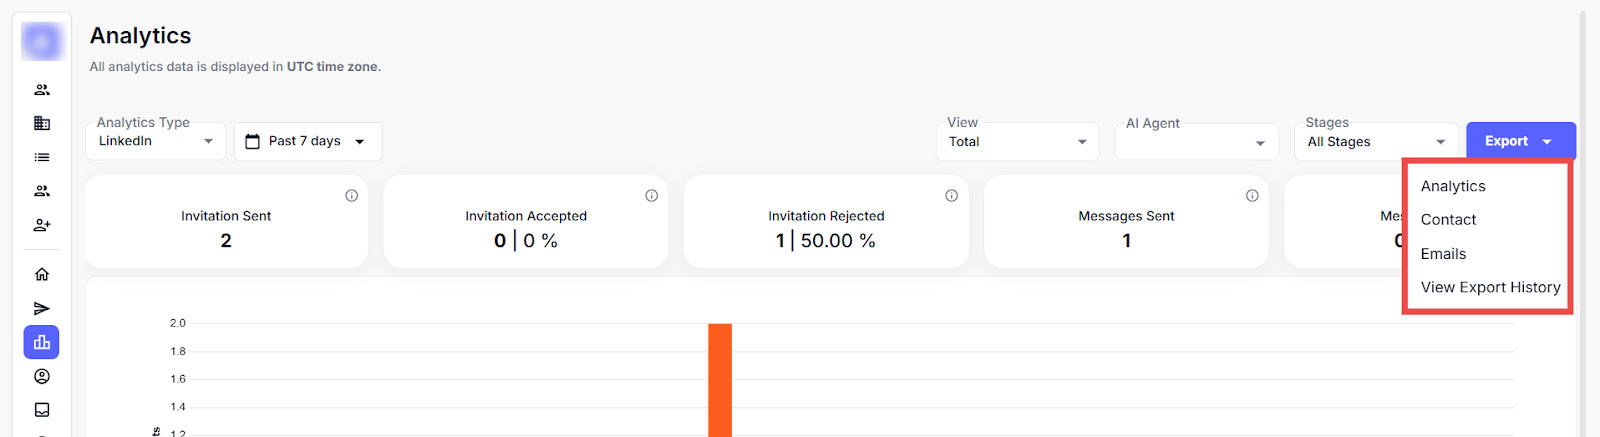Click info icon on Invitation Sent card
Viewport: 1600px width, 437px height.
(352, 196)
